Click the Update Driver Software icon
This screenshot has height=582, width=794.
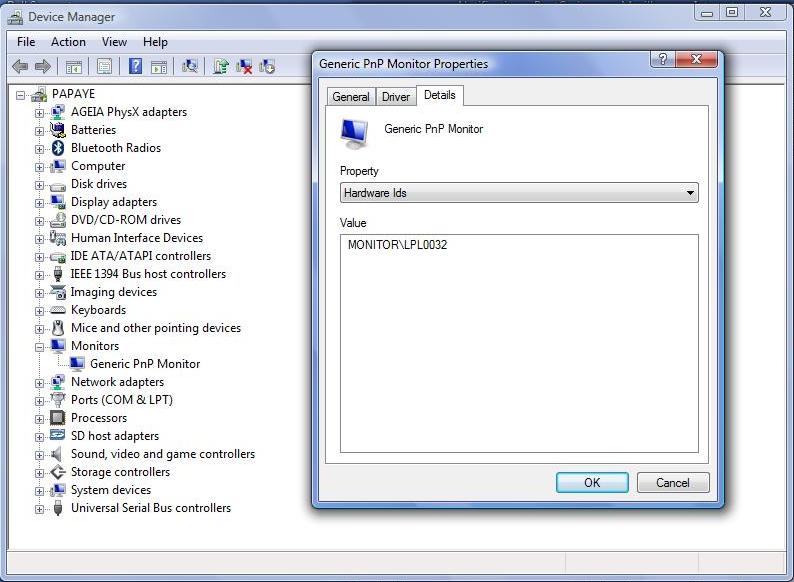[221, 66]
